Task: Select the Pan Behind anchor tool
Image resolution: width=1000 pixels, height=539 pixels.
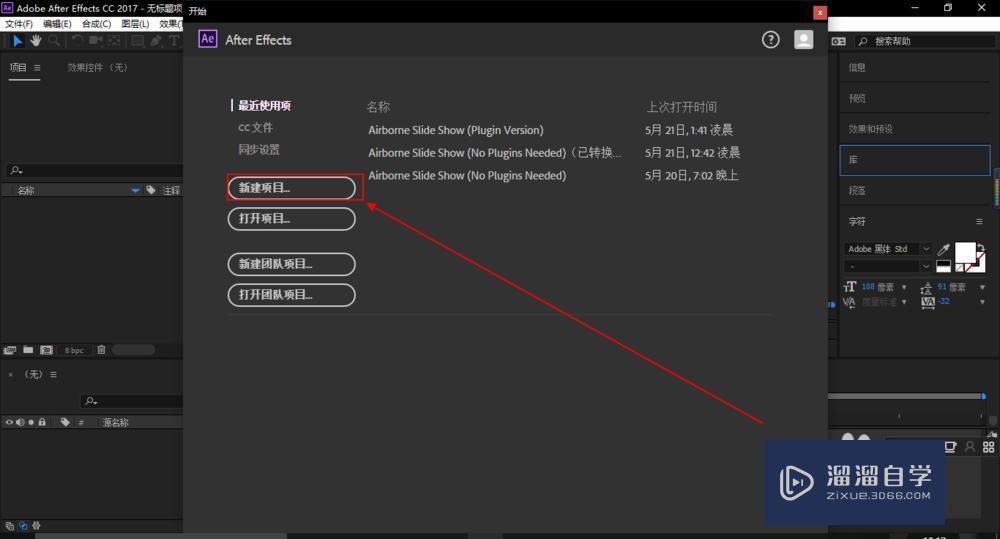Action: click(114, 41)
